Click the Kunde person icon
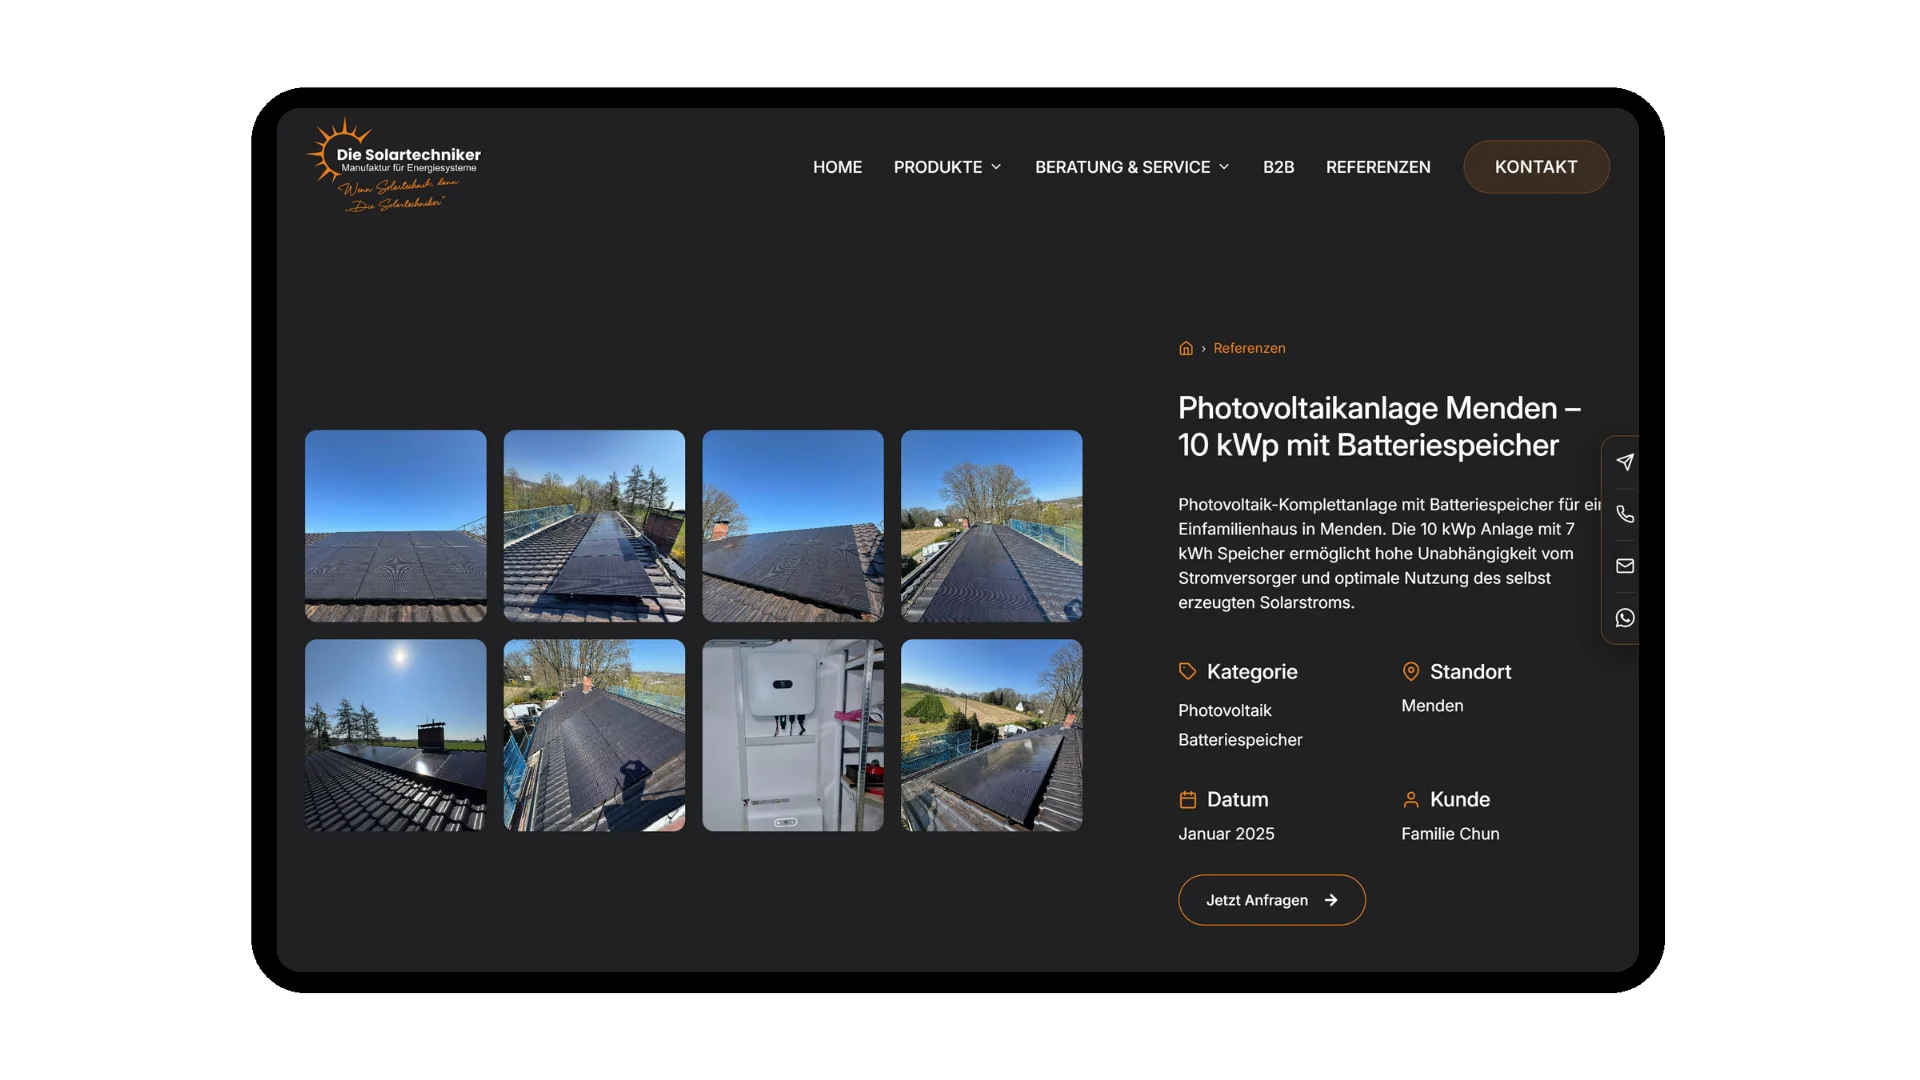 click(1410, 799)
